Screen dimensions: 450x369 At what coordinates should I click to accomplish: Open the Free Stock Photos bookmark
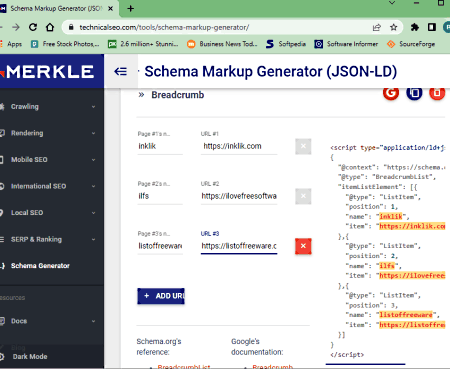point(65,44)
